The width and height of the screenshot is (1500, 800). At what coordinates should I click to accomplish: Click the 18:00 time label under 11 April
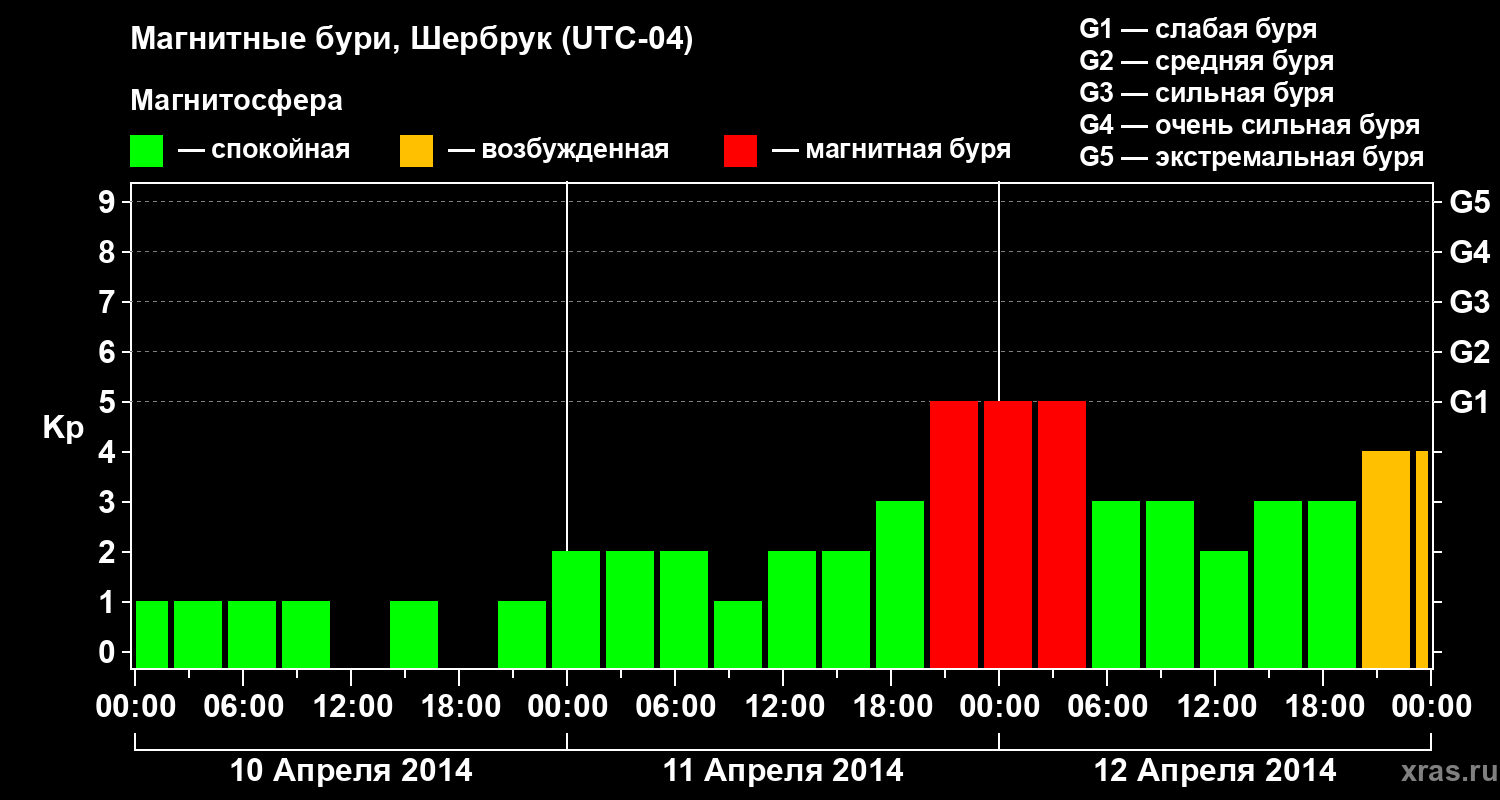(891, 707)
